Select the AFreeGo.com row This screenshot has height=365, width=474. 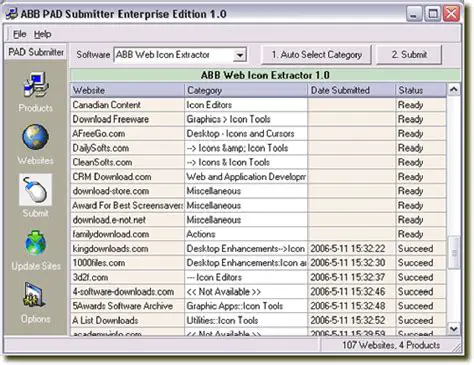click(258, 134)
